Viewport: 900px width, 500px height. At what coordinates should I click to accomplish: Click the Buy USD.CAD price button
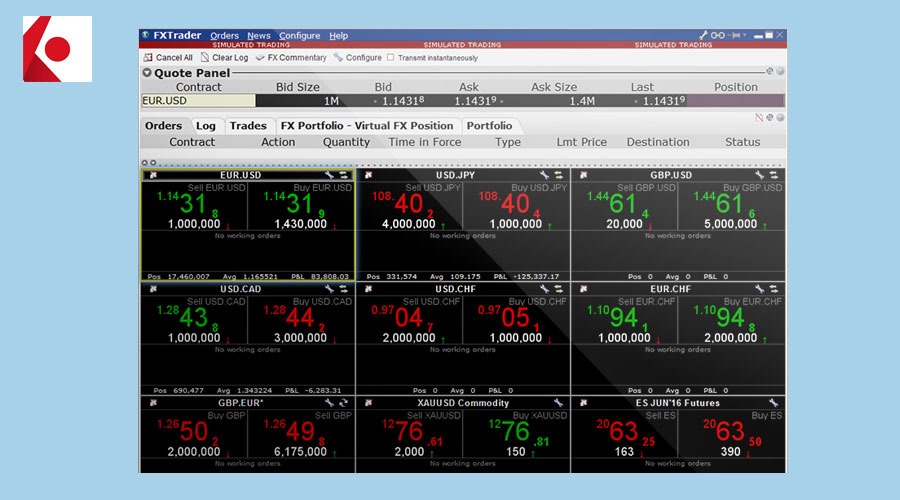click(x=301, y=320)
